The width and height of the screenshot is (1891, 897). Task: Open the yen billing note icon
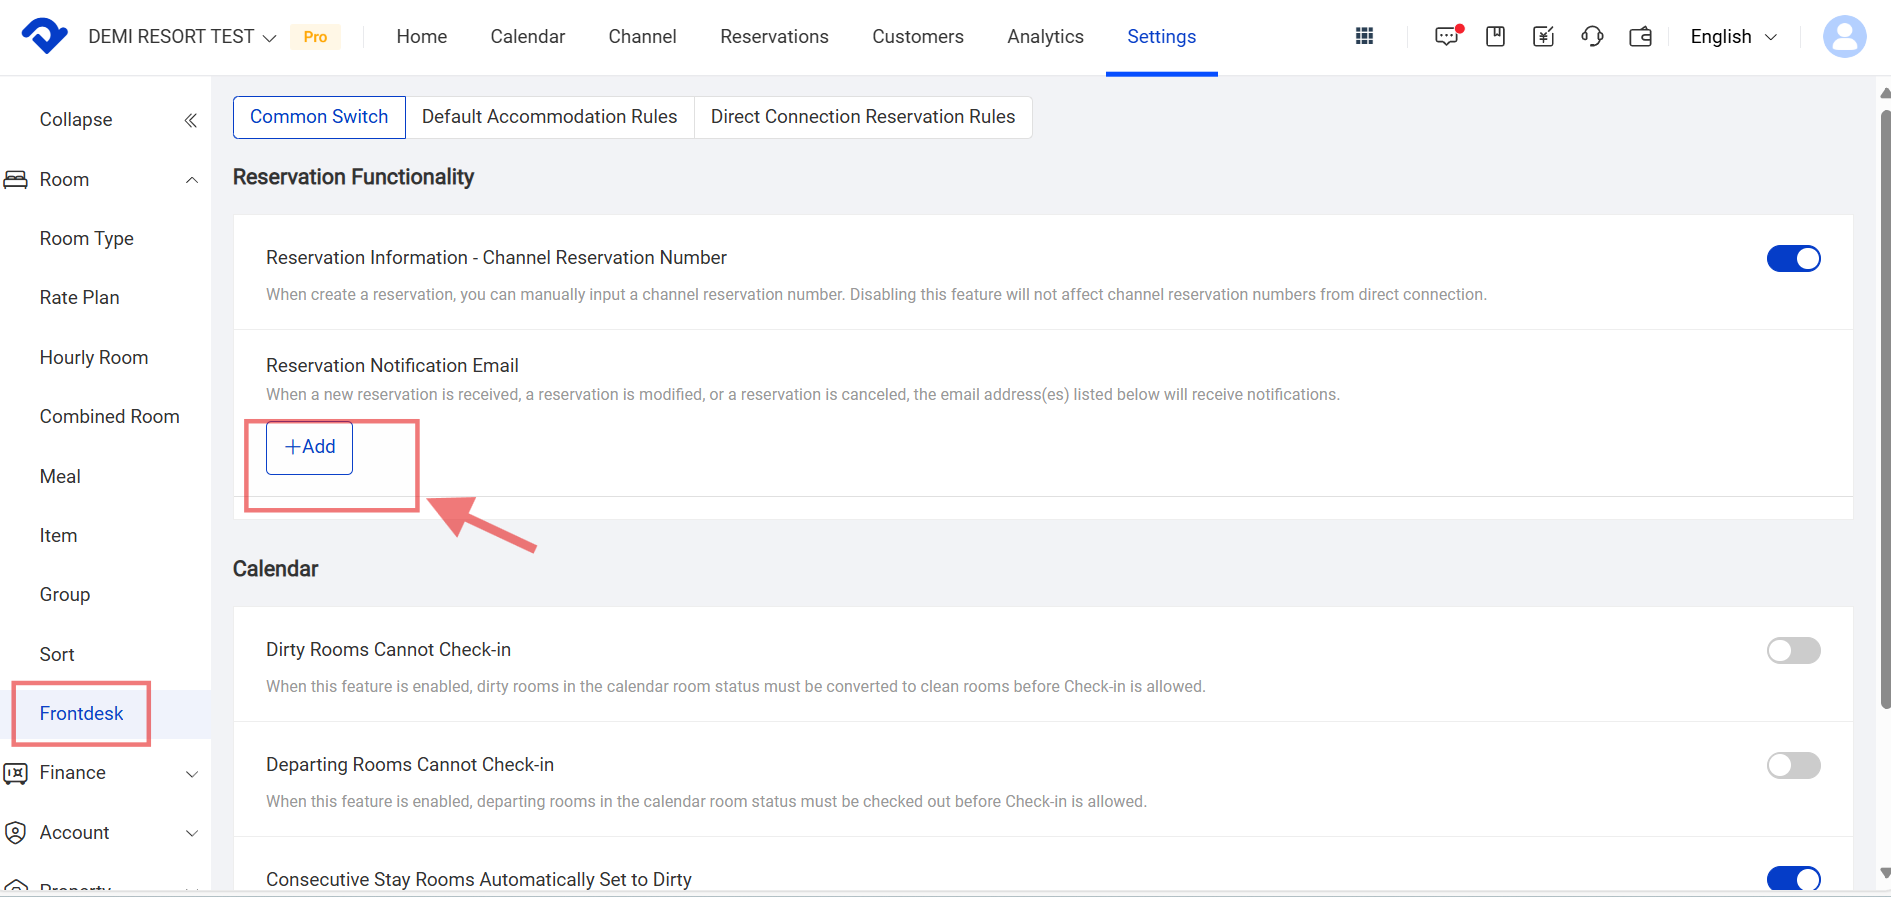coord(1543,37)
